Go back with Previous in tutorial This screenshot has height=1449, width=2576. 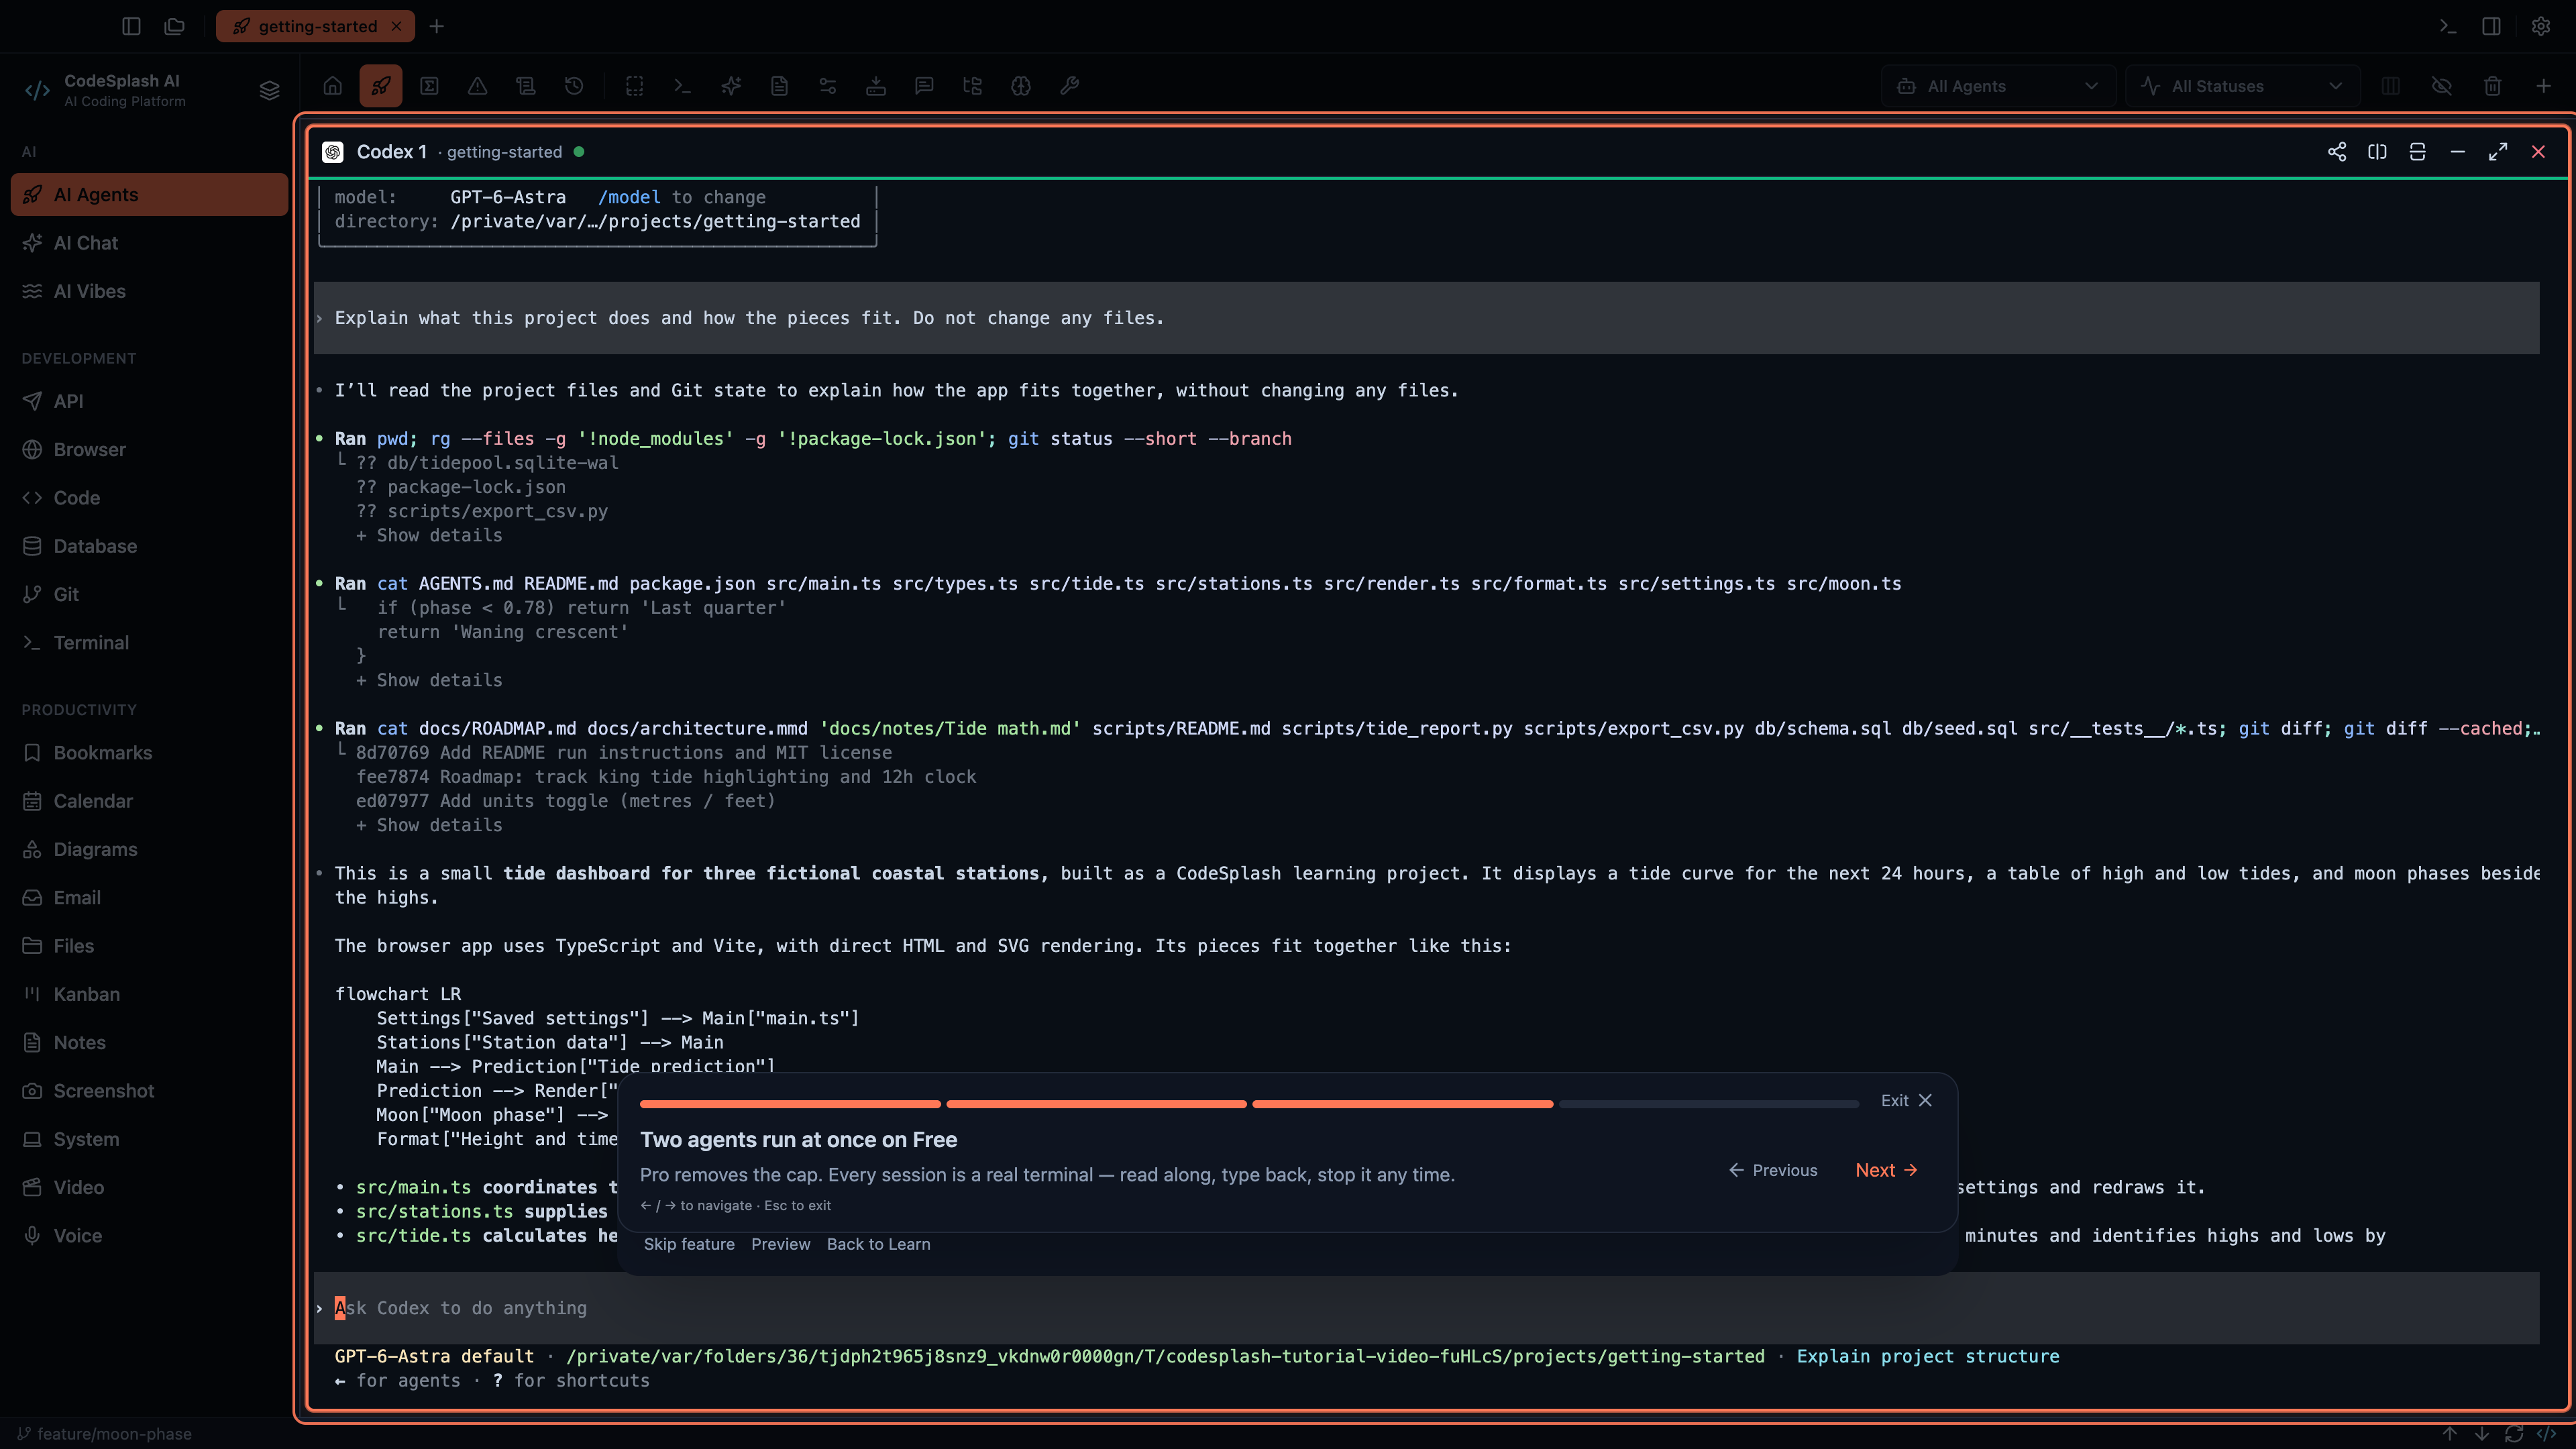tap(1773, 1170)
